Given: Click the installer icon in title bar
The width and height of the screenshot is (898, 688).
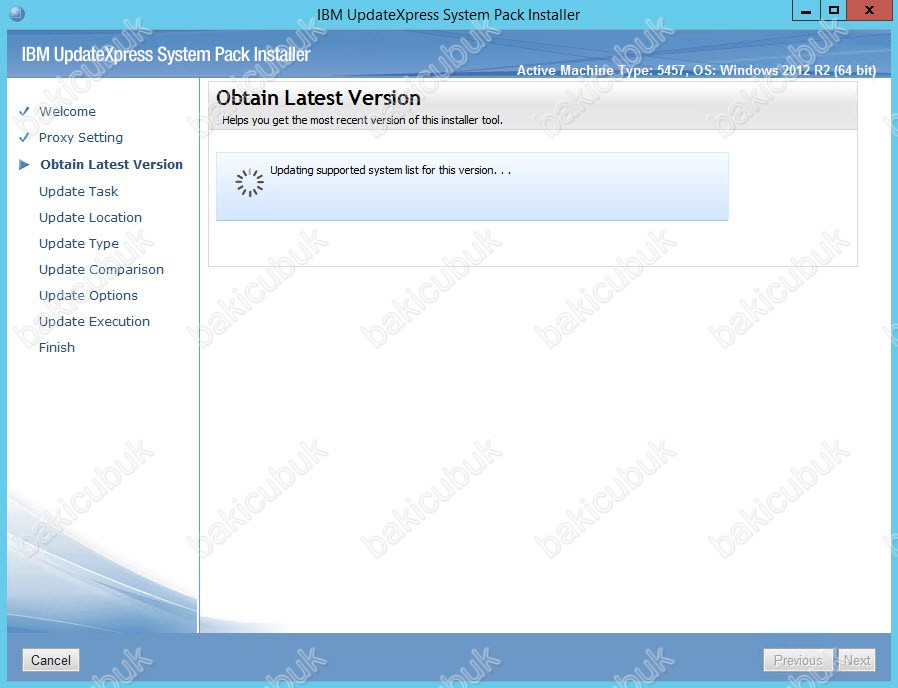Looking at the screenshot, I should 17,13.
